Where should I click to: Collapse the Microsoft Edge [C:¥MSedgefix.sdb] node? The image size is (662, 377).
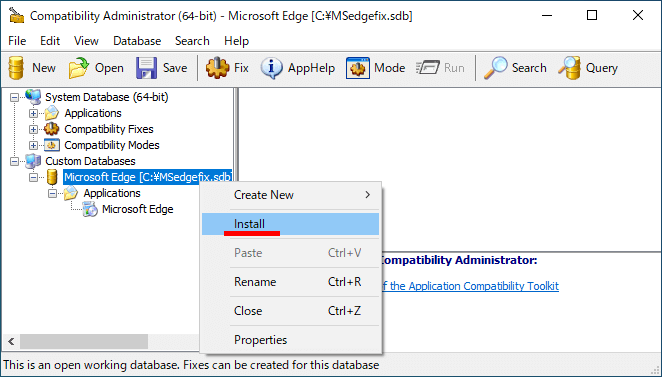click(33, 178)
